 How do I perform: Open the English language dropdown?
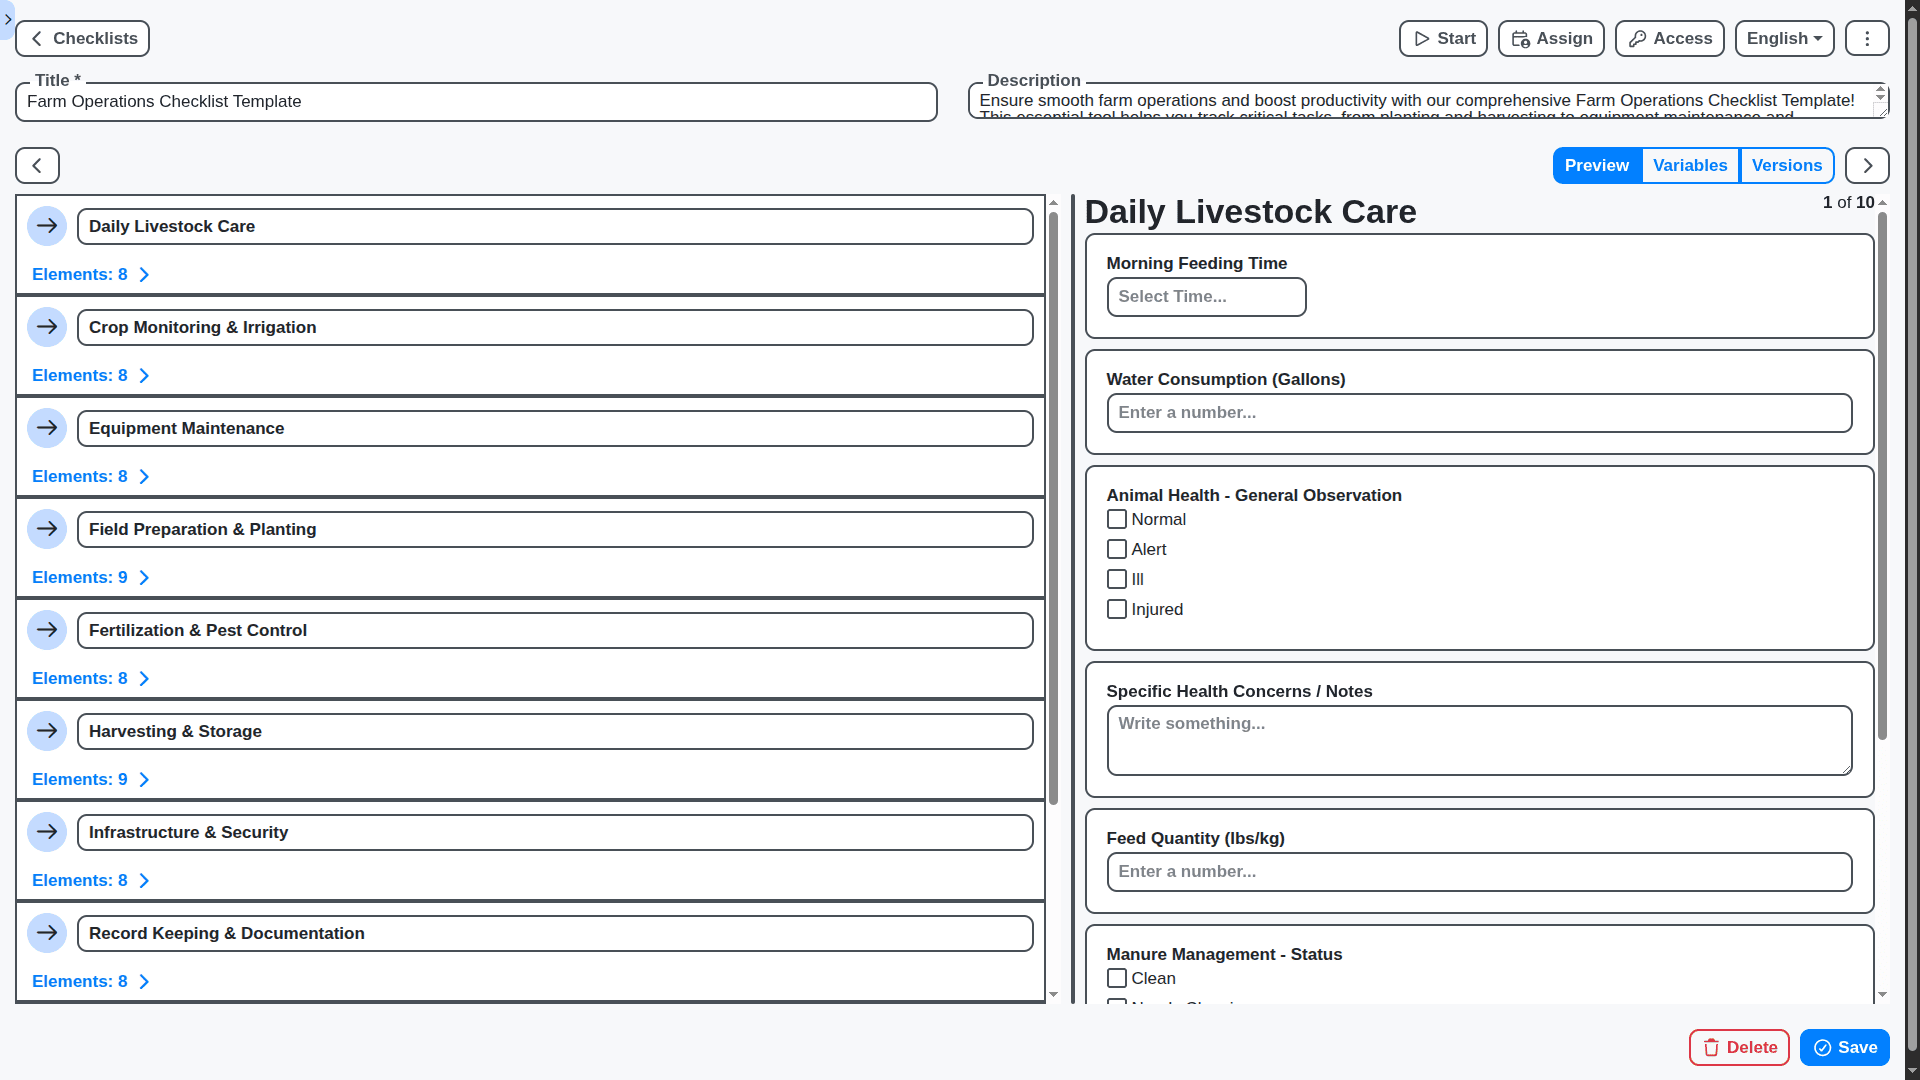[x=1784, y=38]
